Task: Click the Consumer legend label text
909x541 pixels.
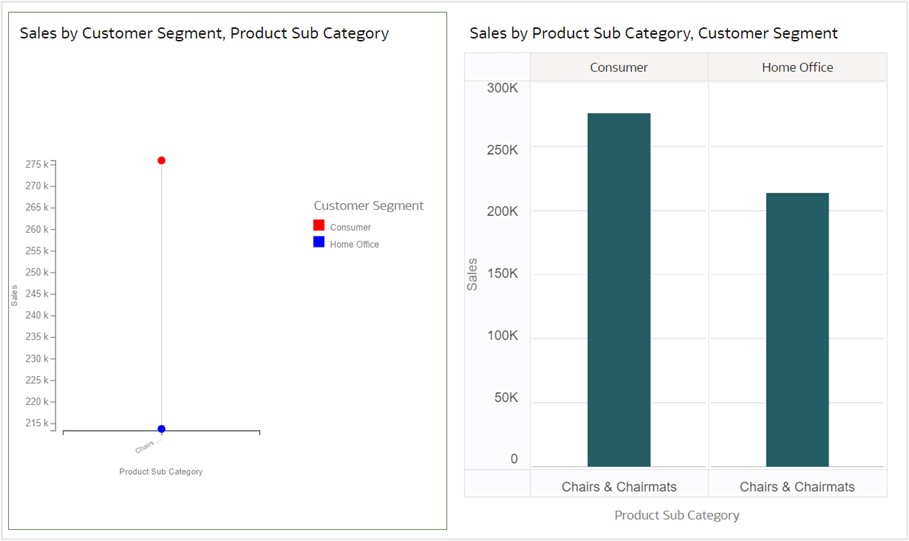Action: [350, 228]
